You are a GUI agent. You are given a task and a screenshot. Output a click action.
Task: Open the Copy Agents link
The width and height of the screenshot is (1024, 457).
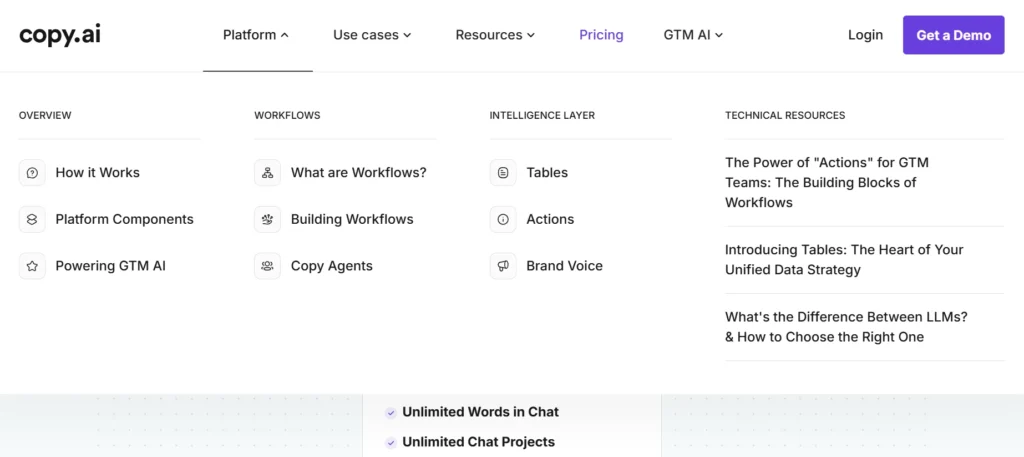click(332, 266)
